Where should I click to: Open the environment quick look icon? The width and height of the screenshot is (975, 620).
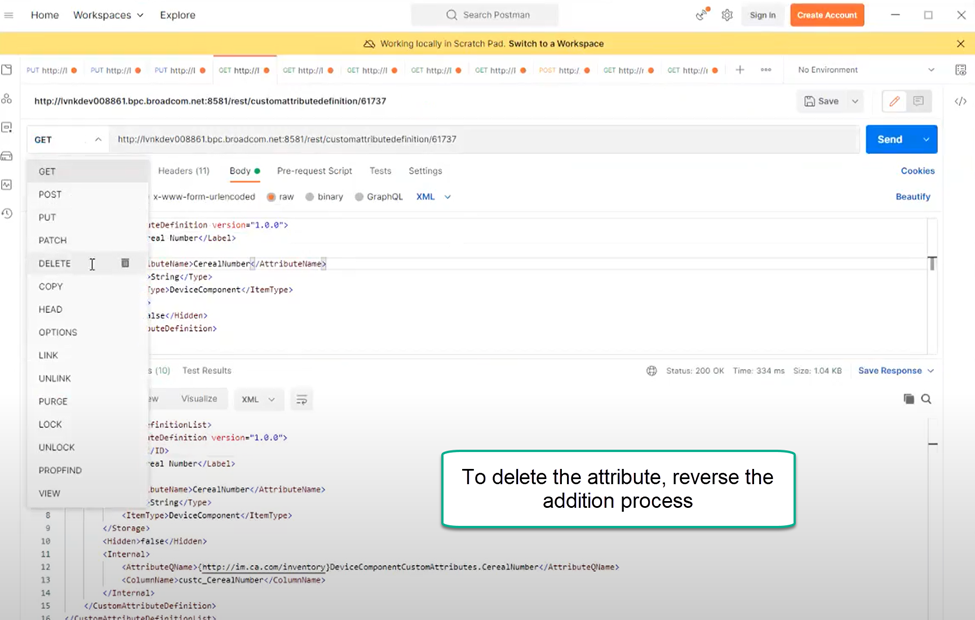pyautogui.click(x=961, y=70)
